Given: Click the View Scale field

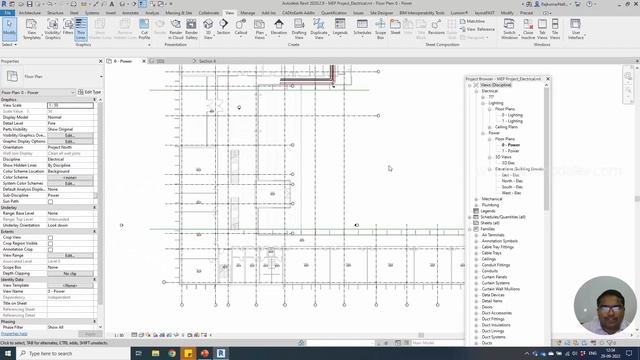Looking at the screenshot, I should tap(70, 105).
